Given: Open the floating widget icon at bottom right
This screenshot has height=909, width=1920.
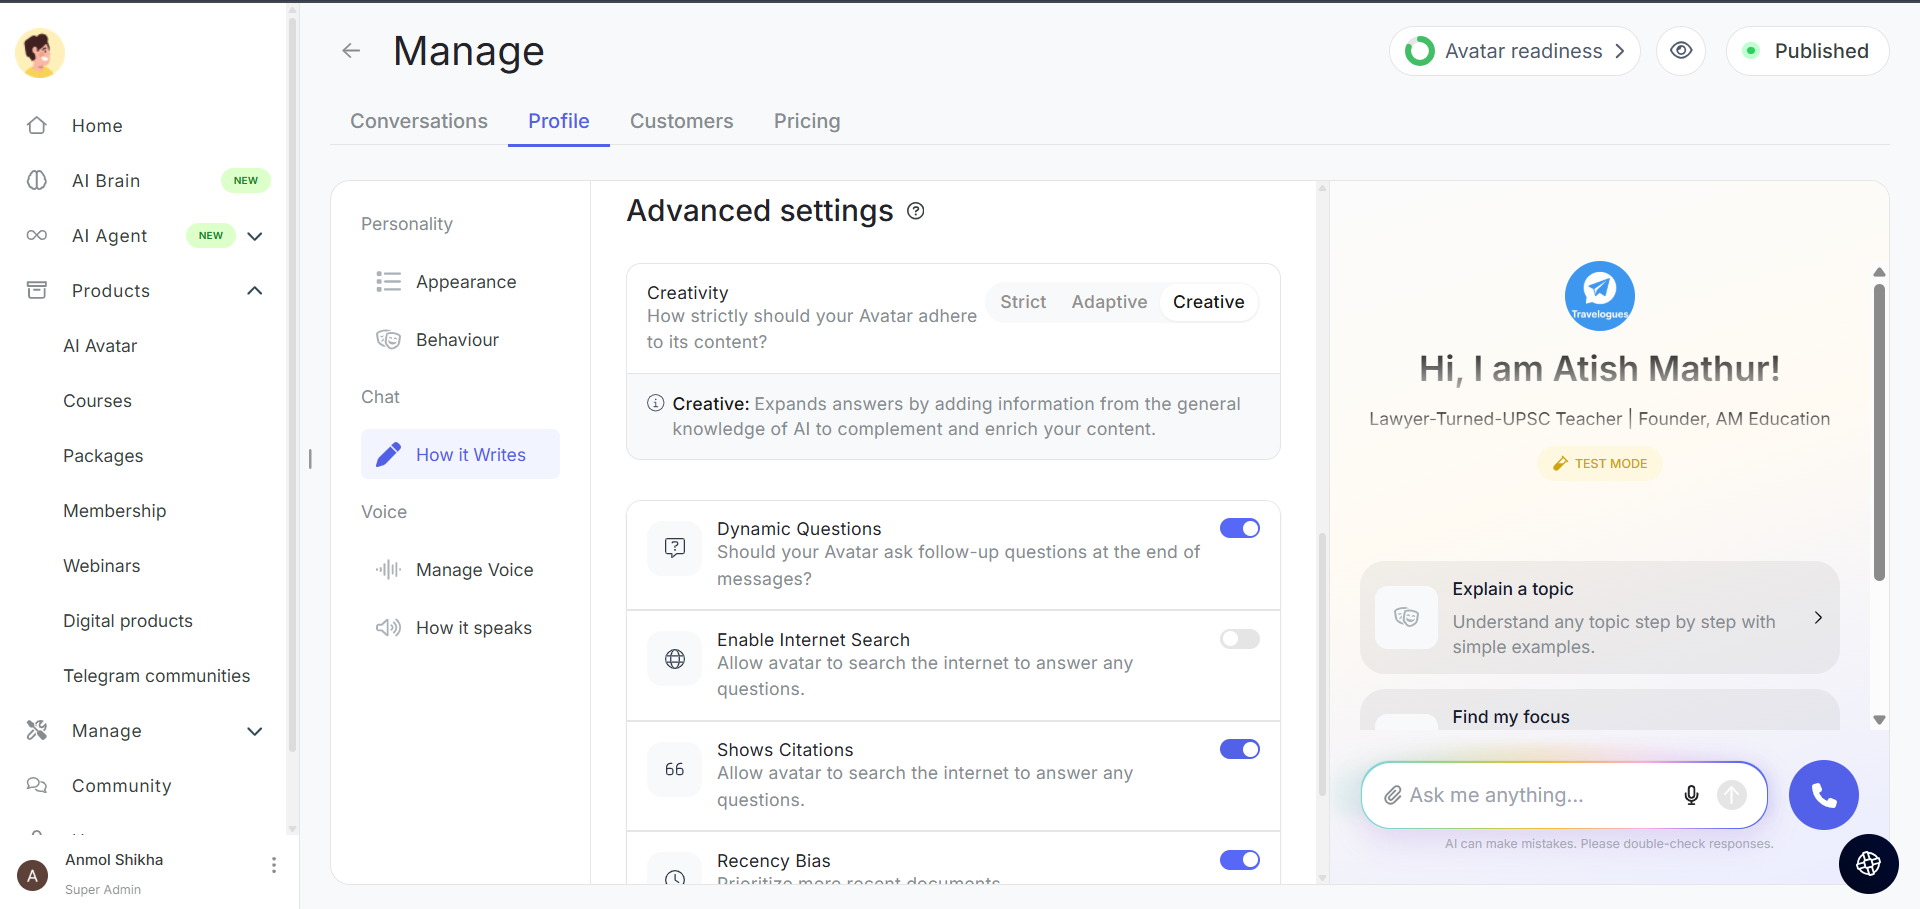Looking at the screenshot, I should click(1868, 863).
